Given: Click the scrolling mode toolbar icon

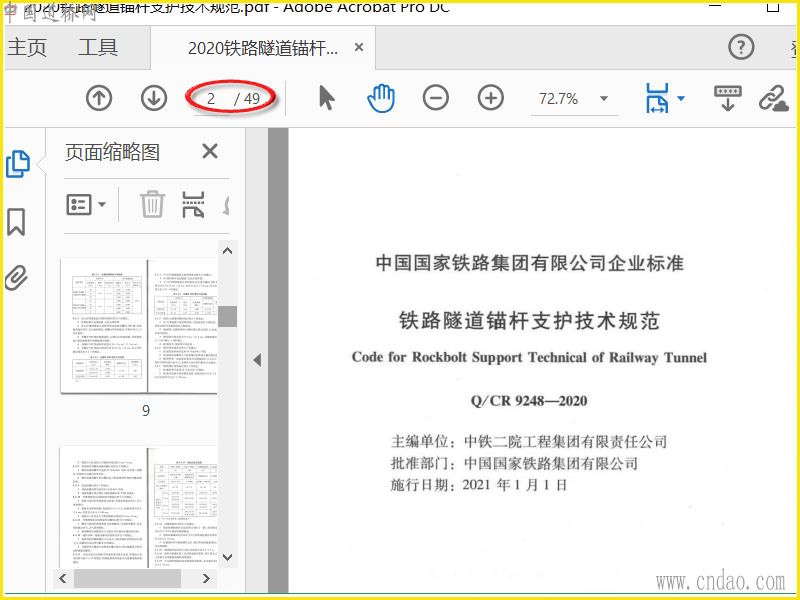Looking at the screenshot, I should point(728,98).
